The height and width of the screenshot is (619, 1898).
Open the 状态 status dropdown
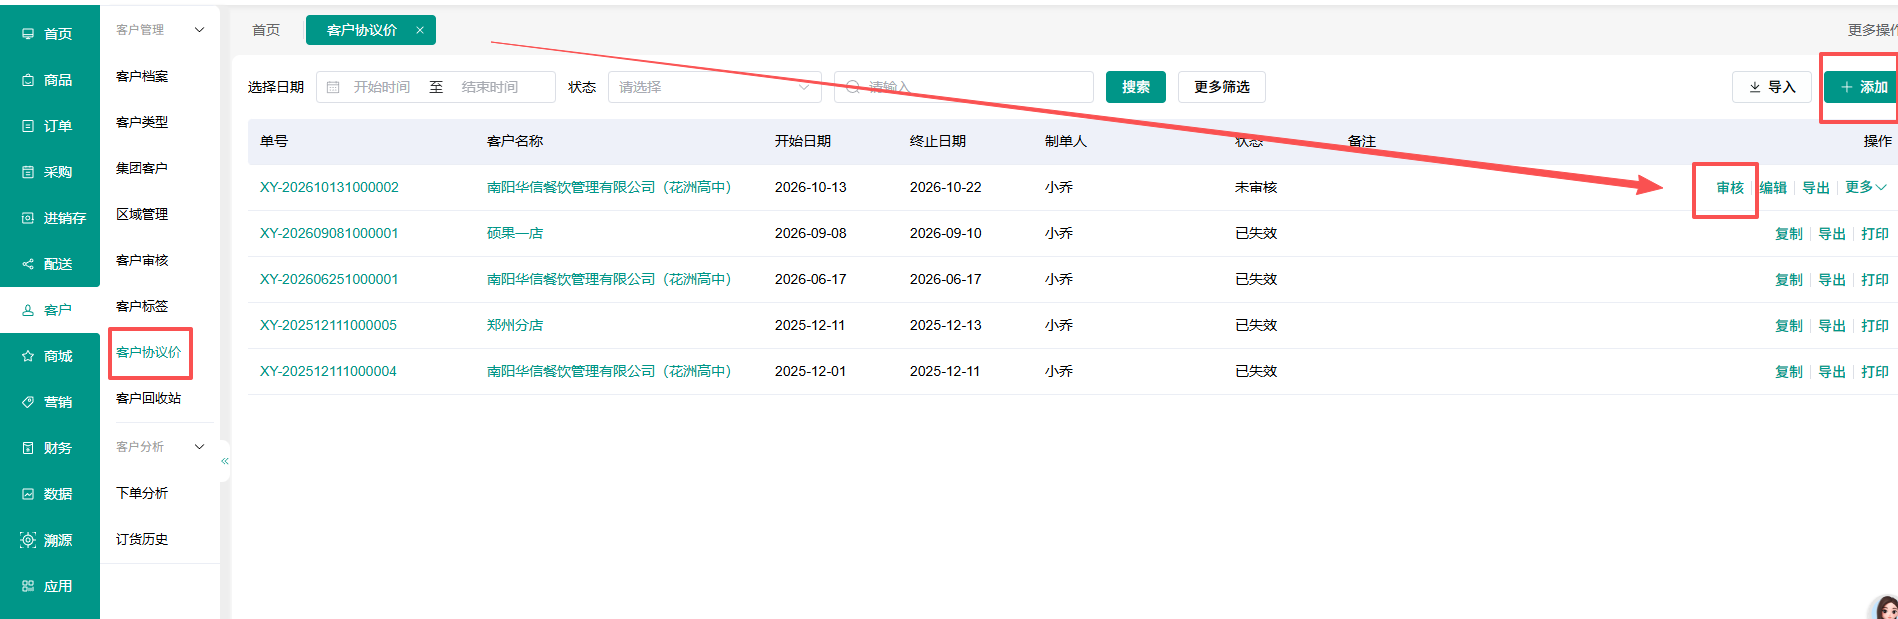pyautogui.click(x=714, y=87)
